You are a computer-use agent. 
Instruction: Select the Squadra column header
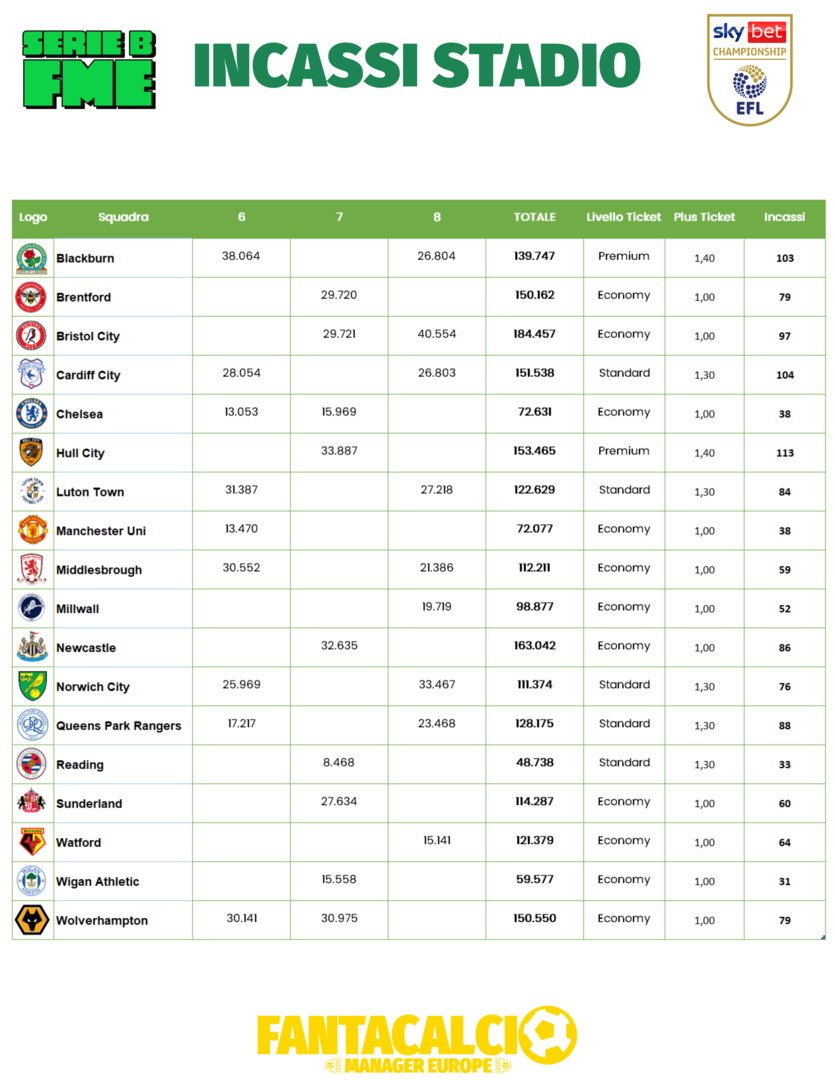(124, 217)
